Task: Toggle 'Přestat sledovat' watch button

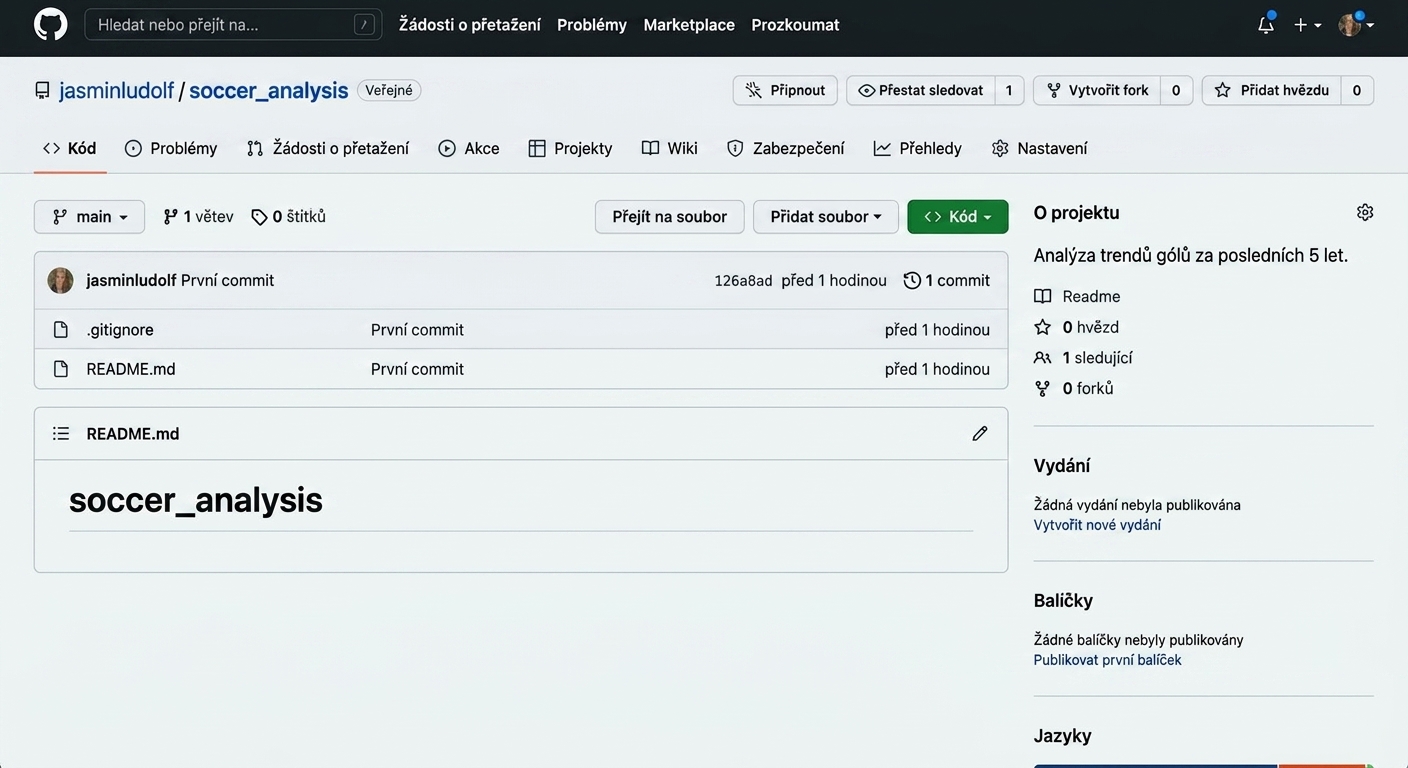Action: click(921, 90)
